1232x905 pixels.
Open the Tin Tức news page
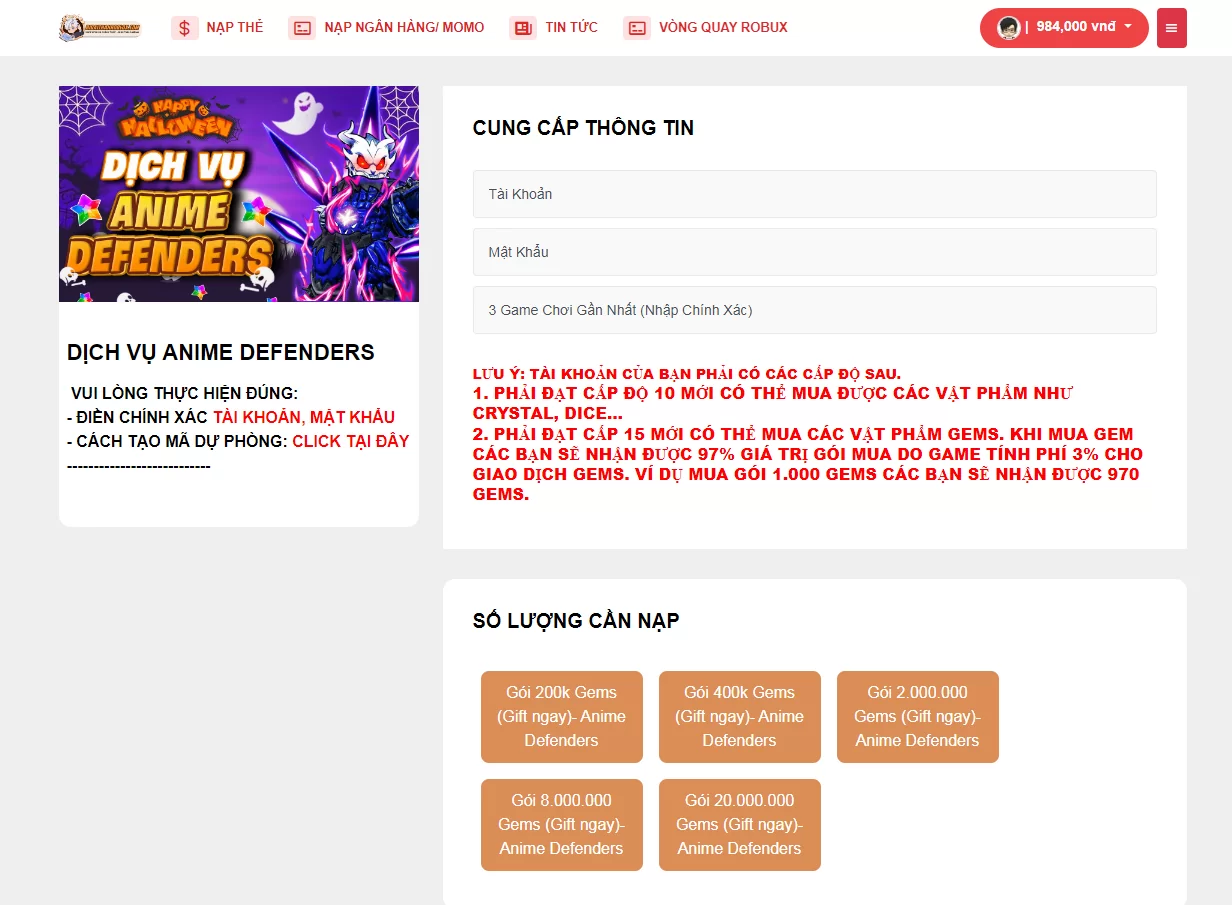(572, 28)
